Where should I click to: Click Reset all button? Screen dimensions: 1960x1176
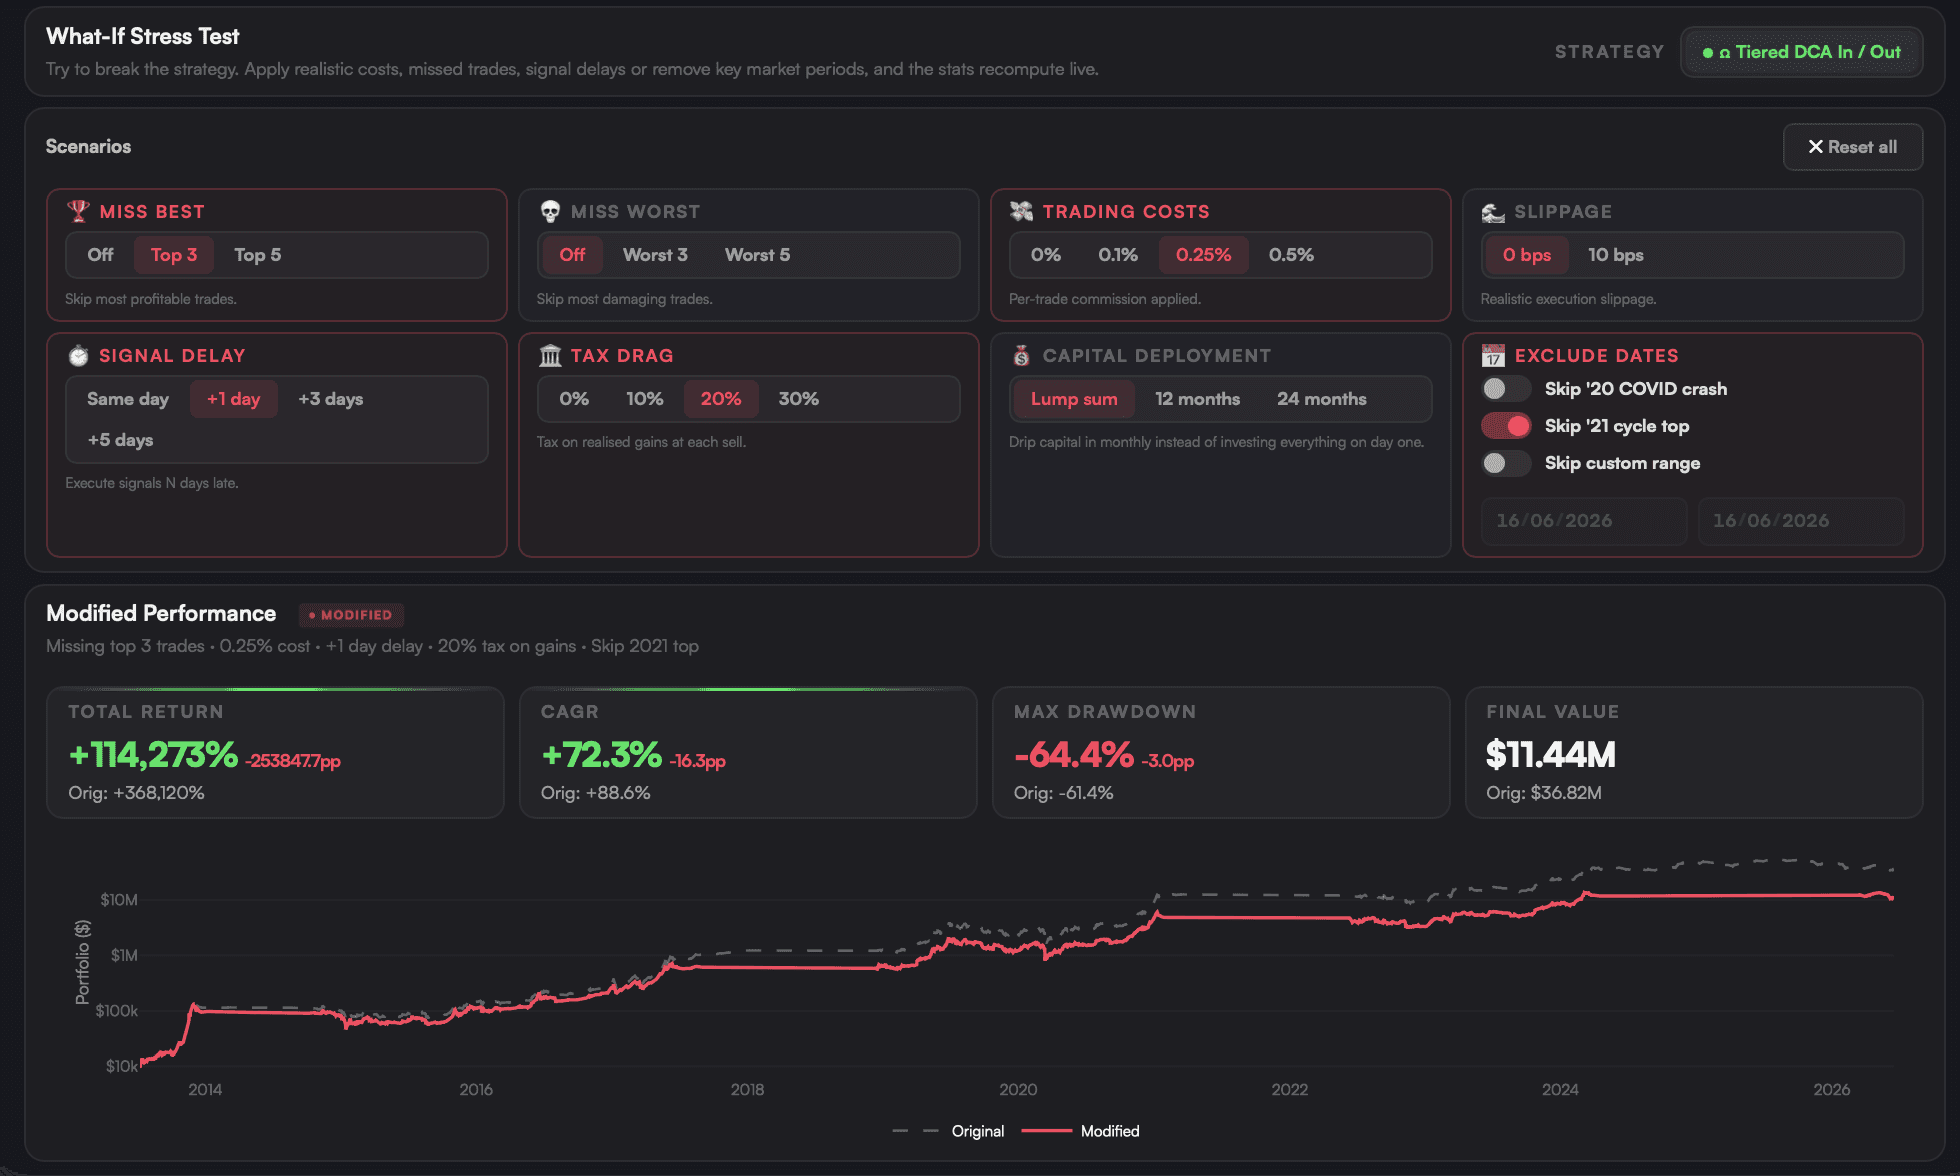(x=1852, y=147)
